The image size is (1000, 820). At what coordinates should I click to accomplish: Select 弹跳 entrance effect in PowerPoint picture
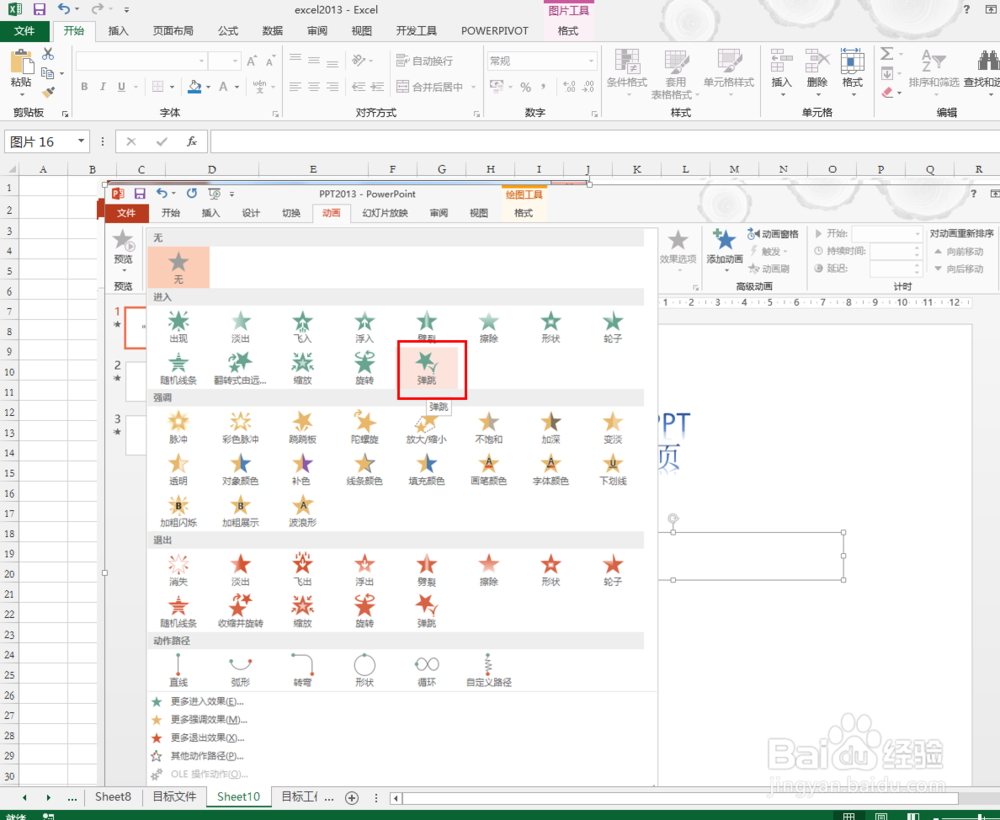click(x=427, y=369)
